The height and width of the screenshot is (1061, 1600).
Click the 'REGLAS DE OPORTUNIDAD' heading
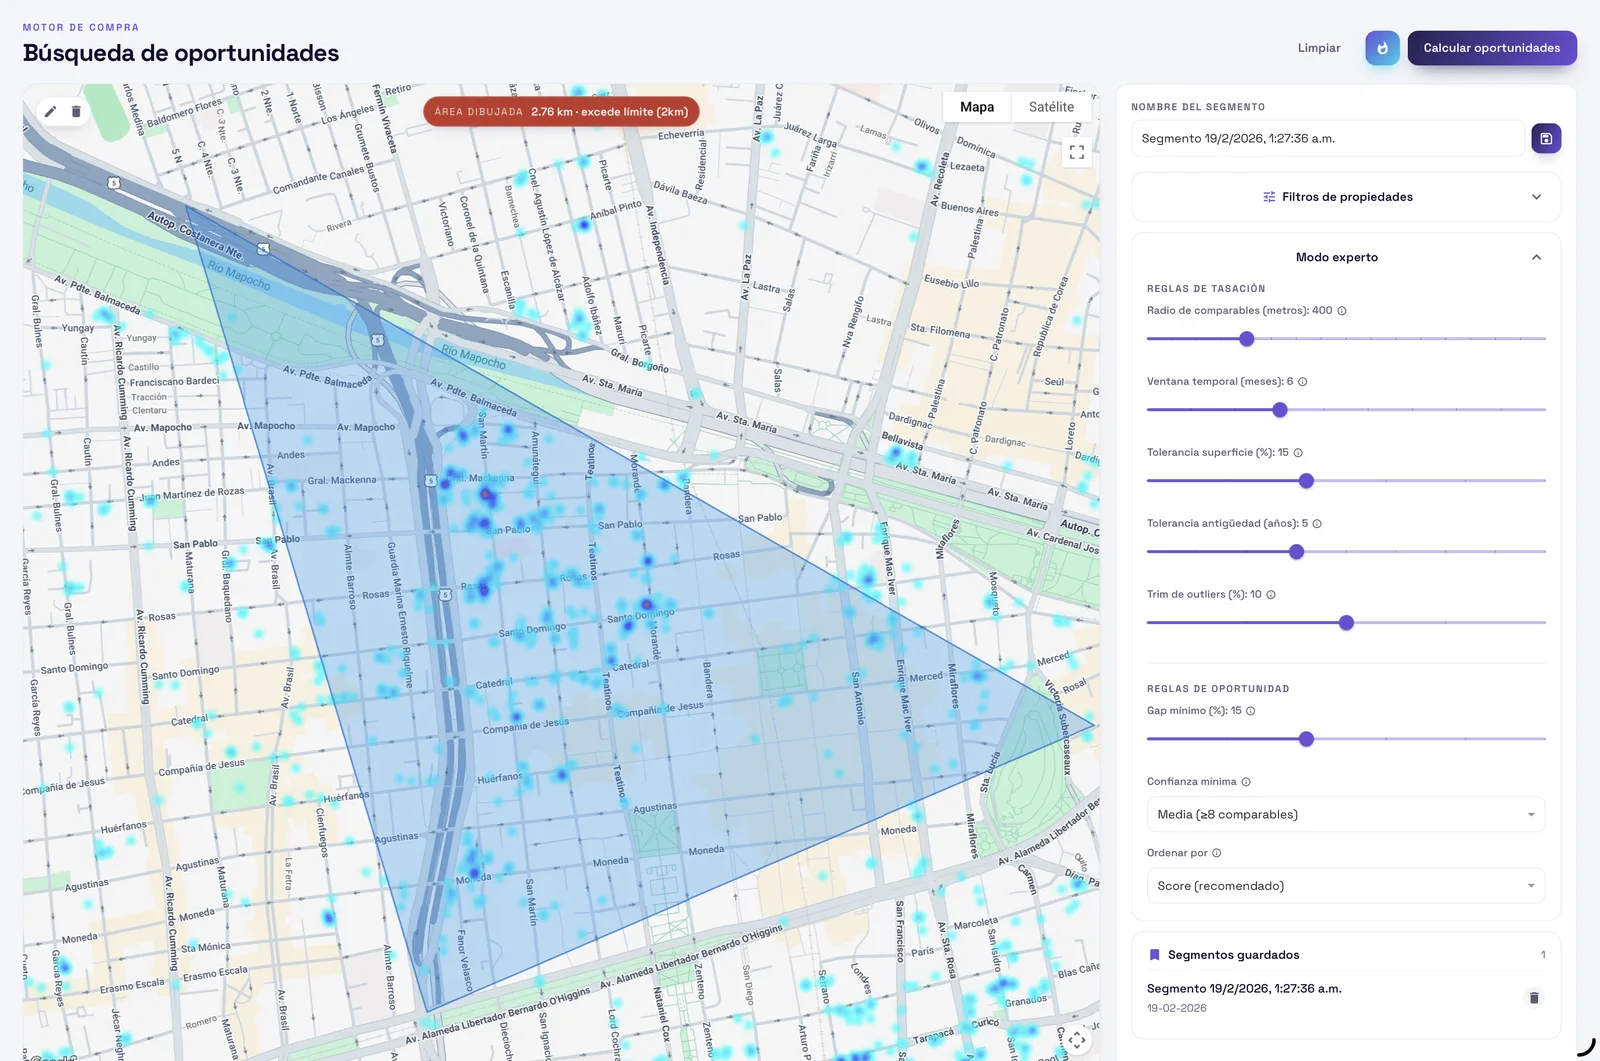(x=1218, y=689)
